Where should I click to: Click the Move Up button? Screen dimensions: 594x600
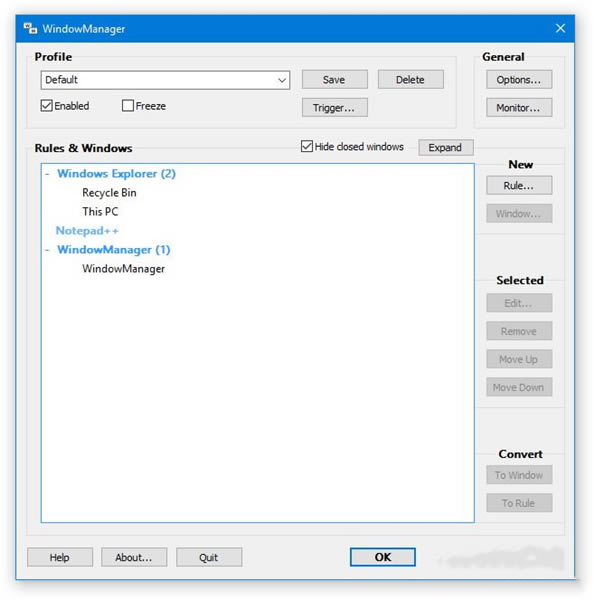tap(519, 359)
